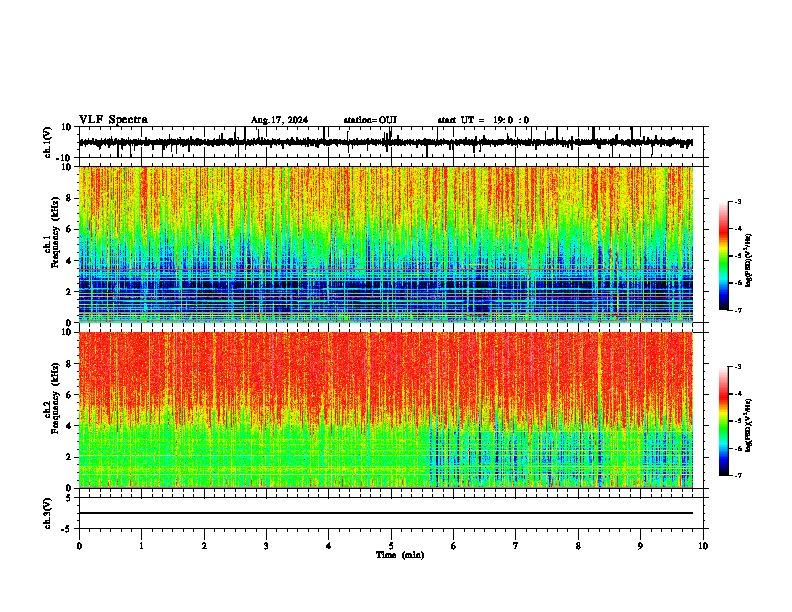Click the "-7" label on ch.2 color bar
The height and width of the screenshot is (612, 792).
(737, 475)
